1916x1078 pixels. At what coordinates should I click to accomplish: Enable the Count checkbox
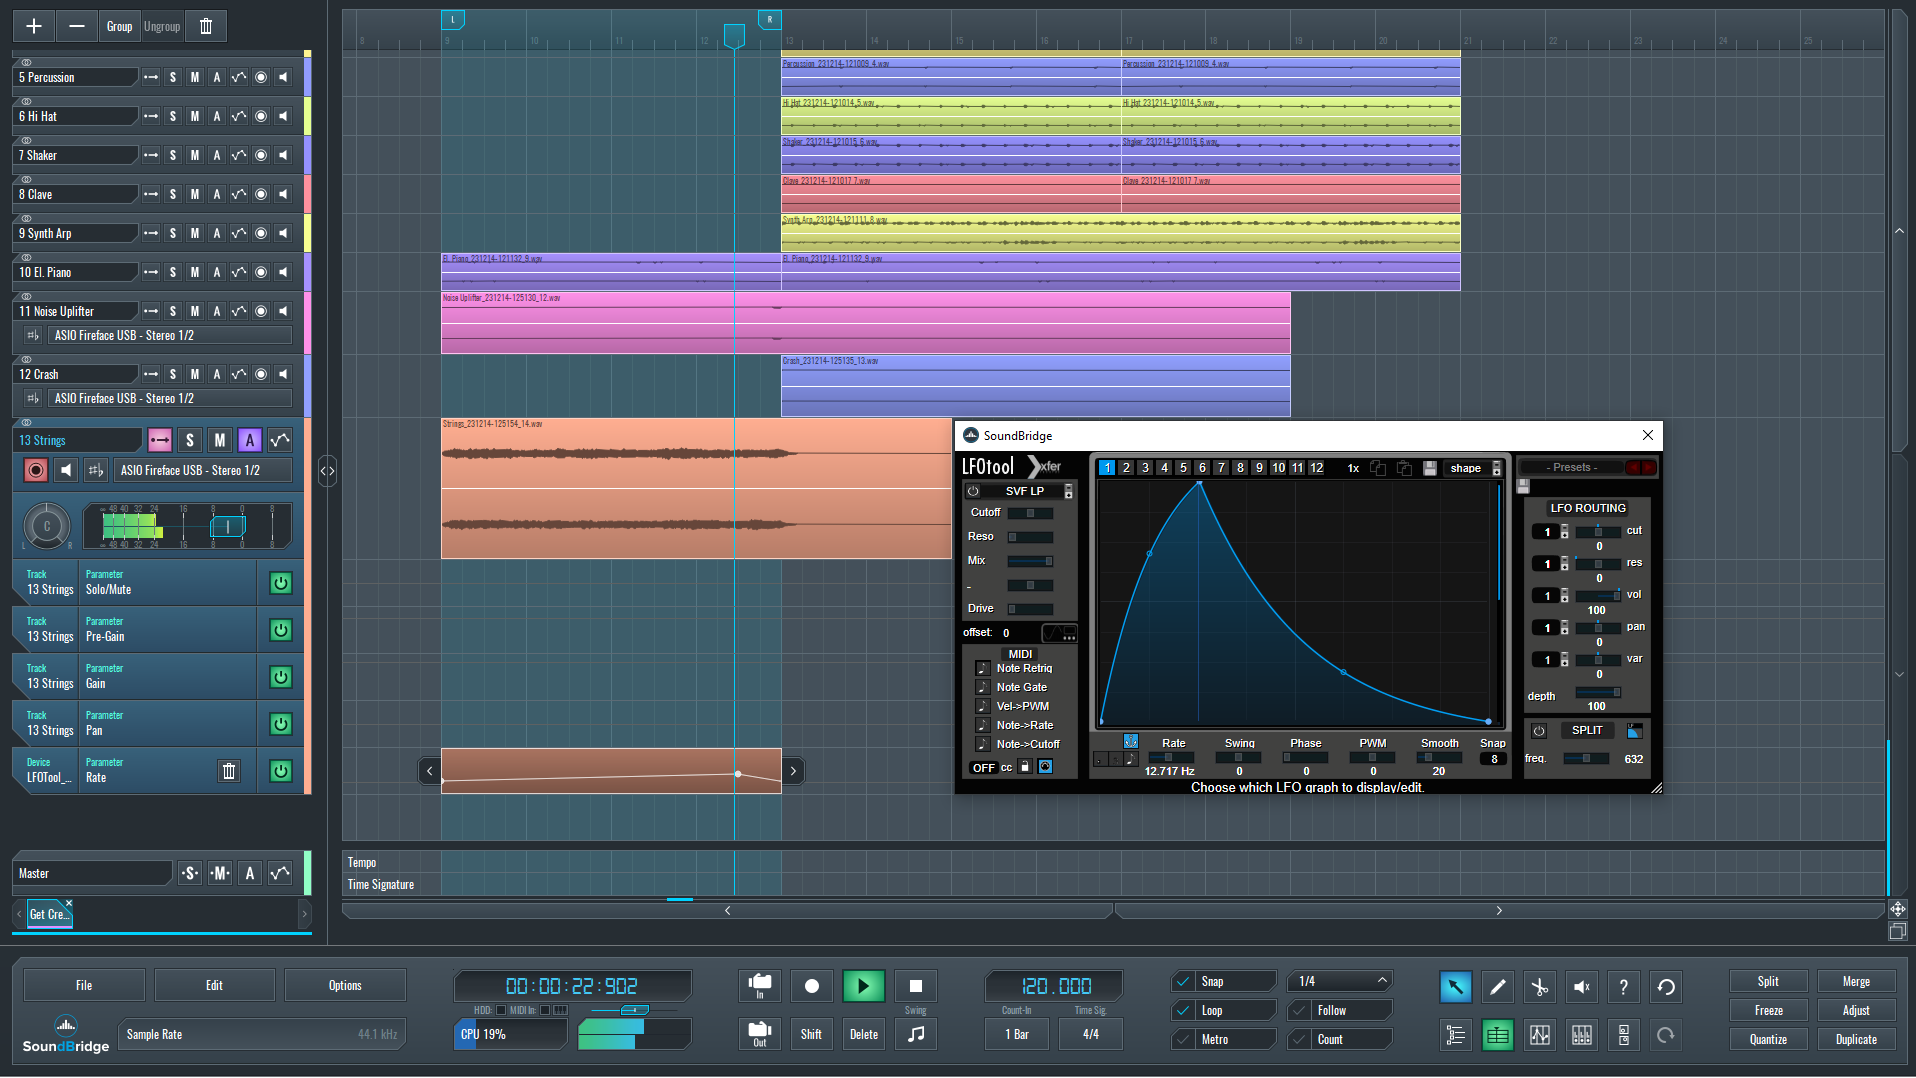pos(1300,1040)
